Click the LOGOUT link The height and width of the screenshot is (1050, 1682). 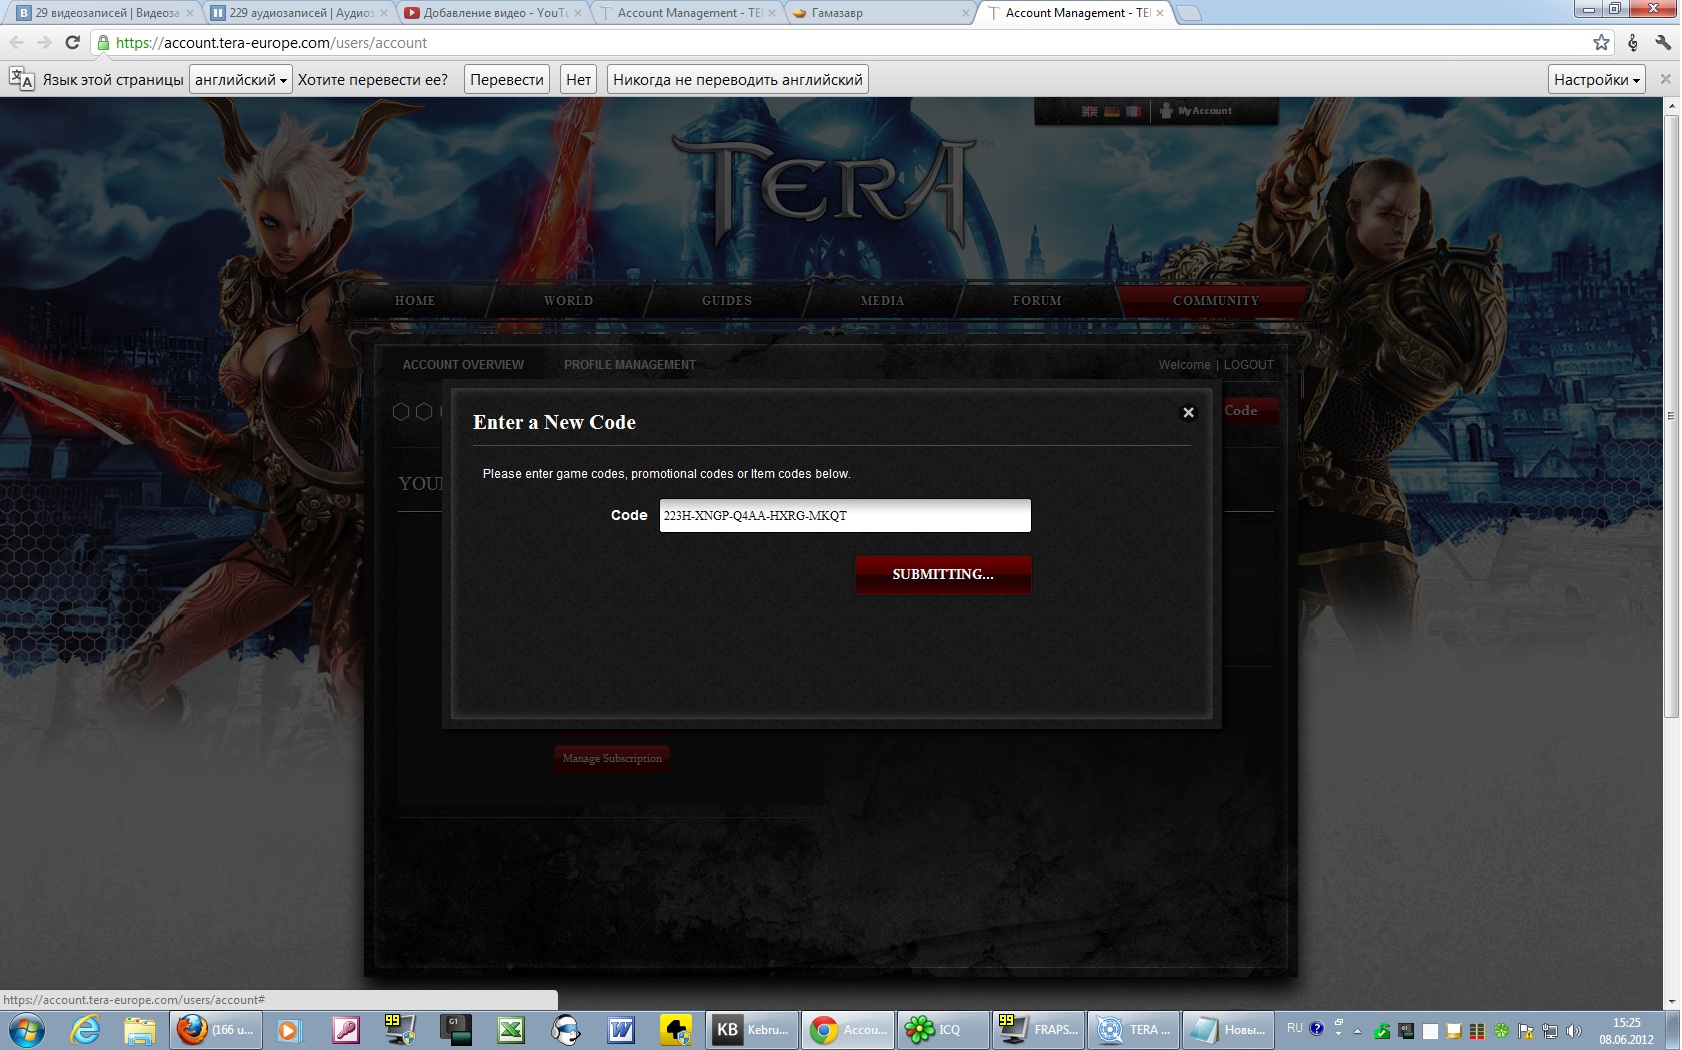[1249, 365]
